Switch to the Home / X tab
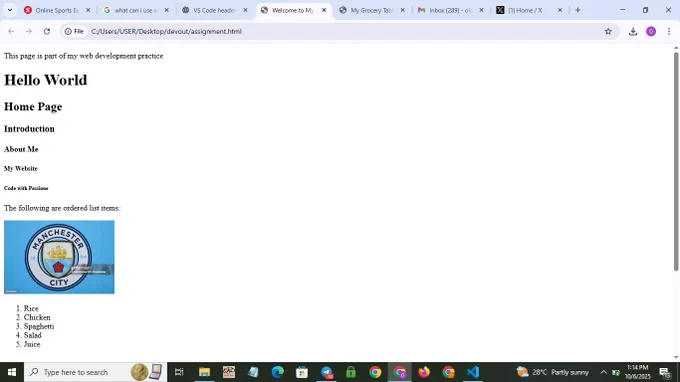The height and width of the screenshot is (382, 680). [529, 10]
